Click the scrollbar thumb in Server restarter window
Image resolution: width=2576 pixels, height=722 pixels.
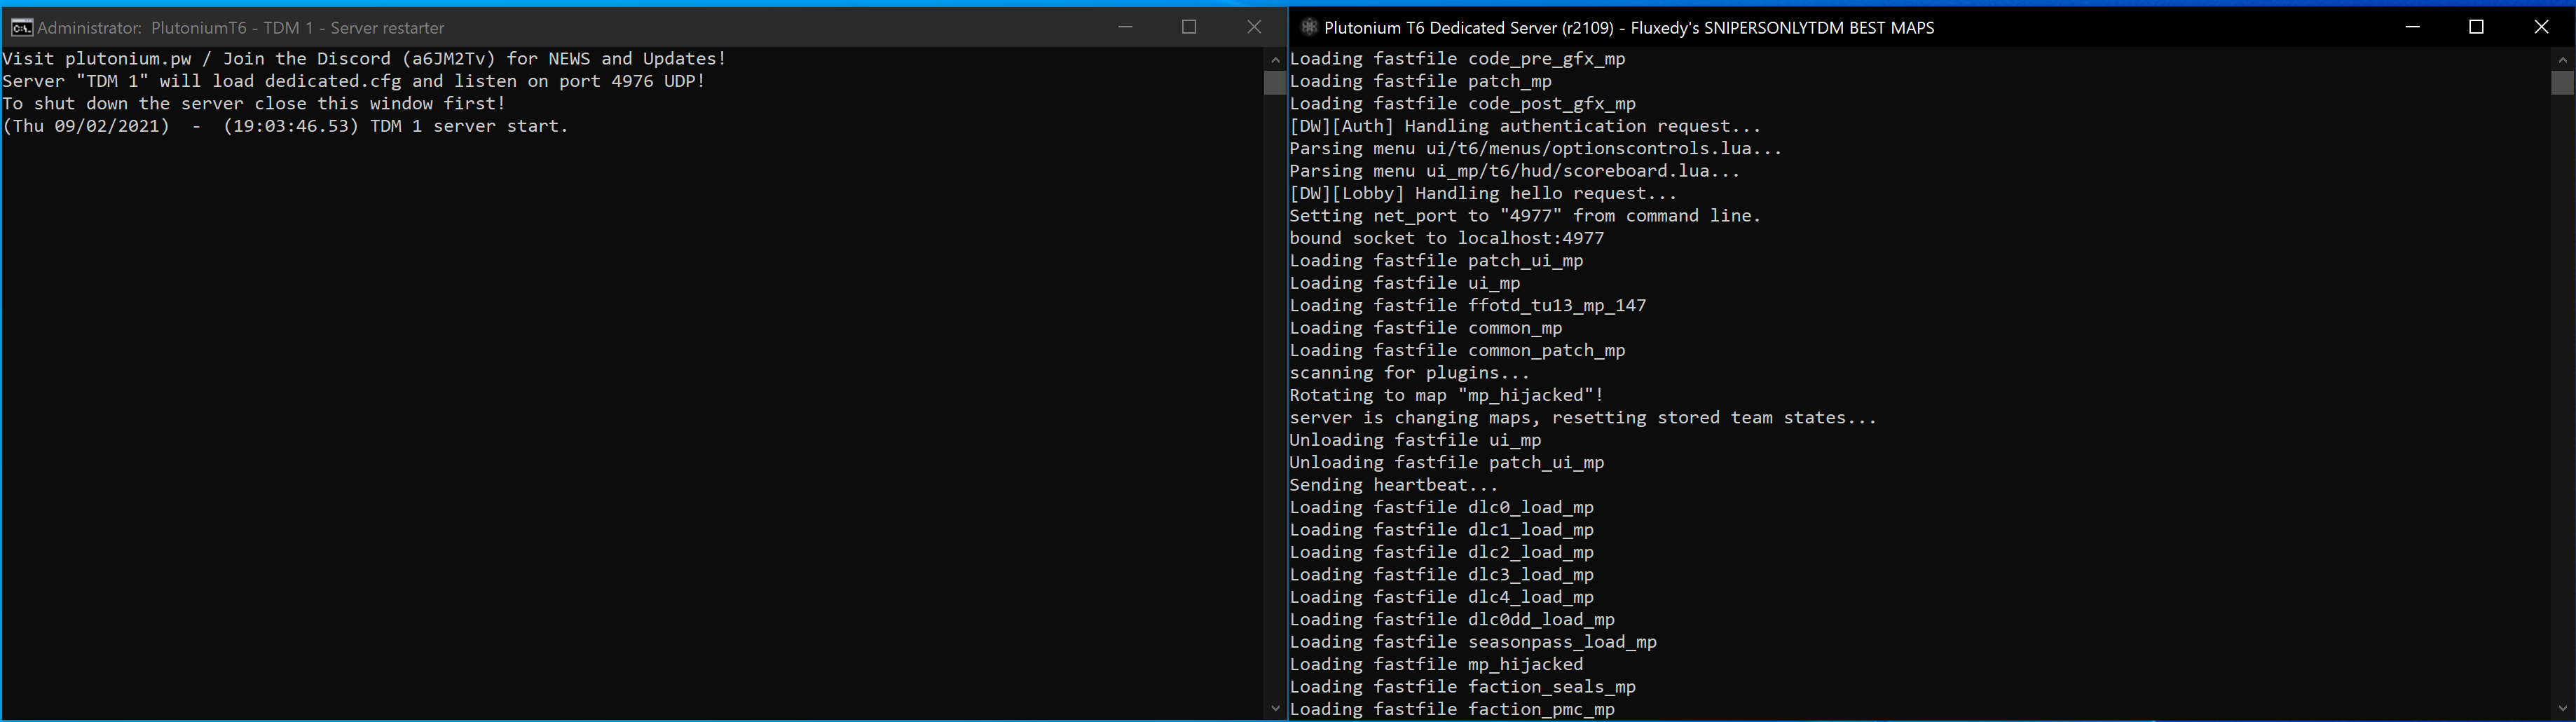(x=1275, y=82)
